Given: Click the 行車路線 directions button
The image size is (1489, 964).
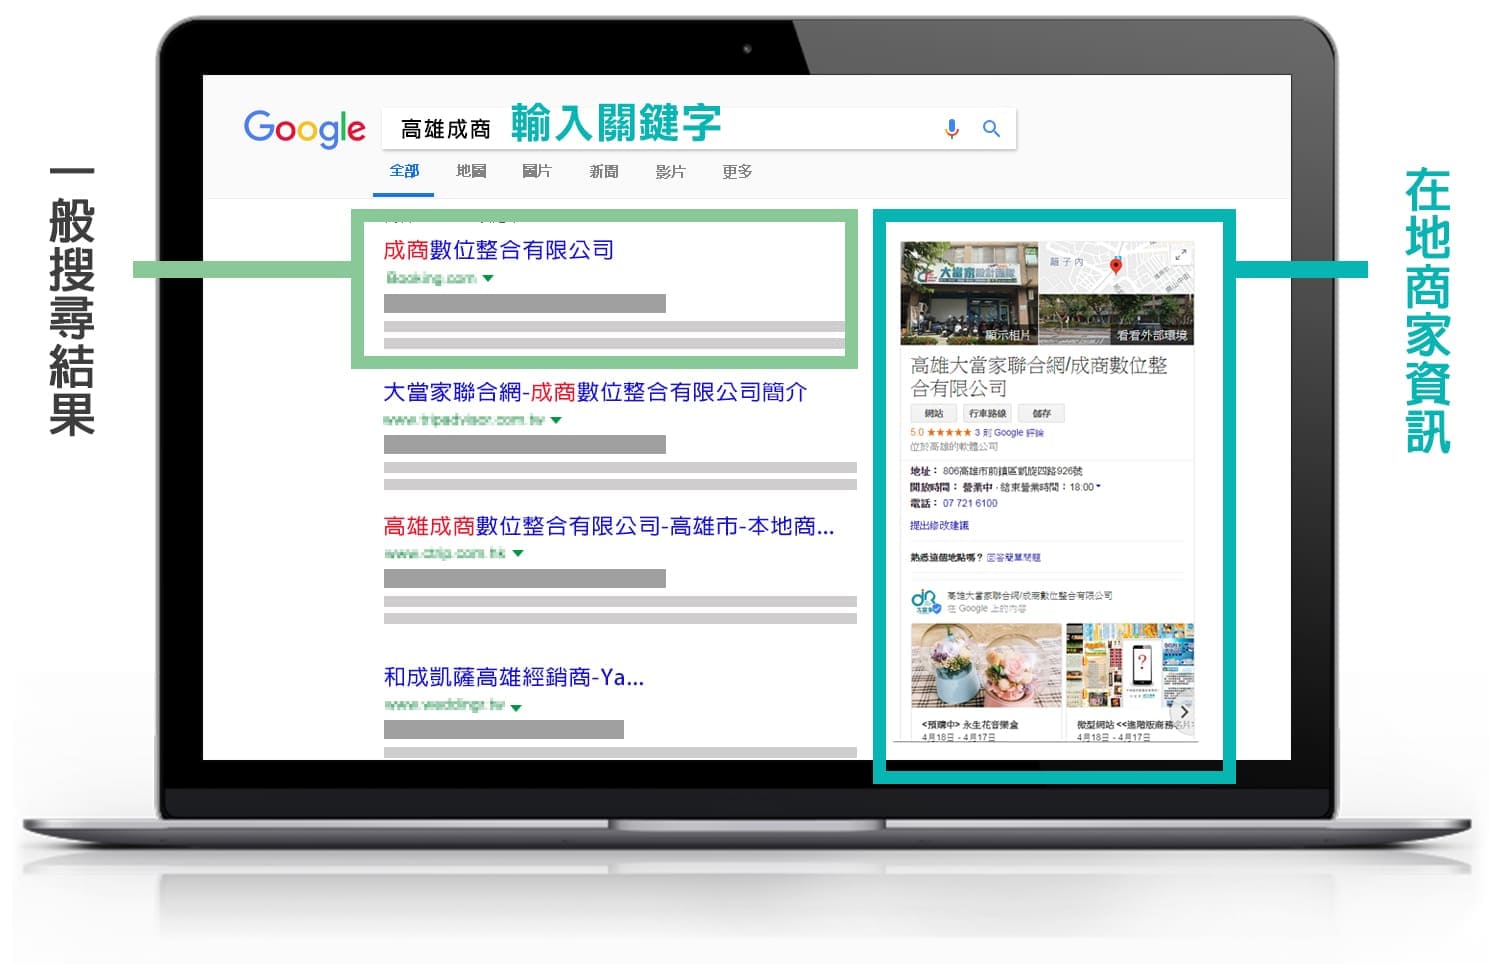Looking at the screenshot, I should pyautogui.click(x=988, y=413).
